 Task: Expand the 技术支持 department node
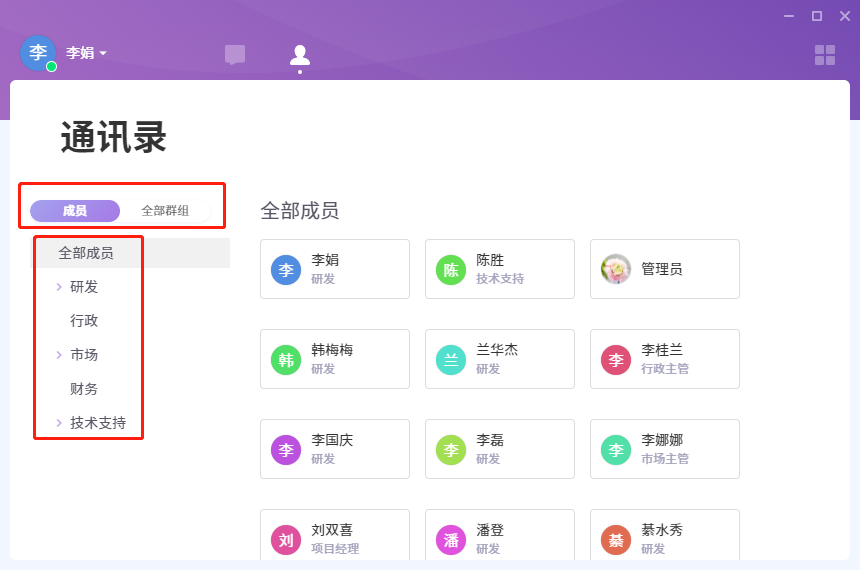click(x=59, y=423)
